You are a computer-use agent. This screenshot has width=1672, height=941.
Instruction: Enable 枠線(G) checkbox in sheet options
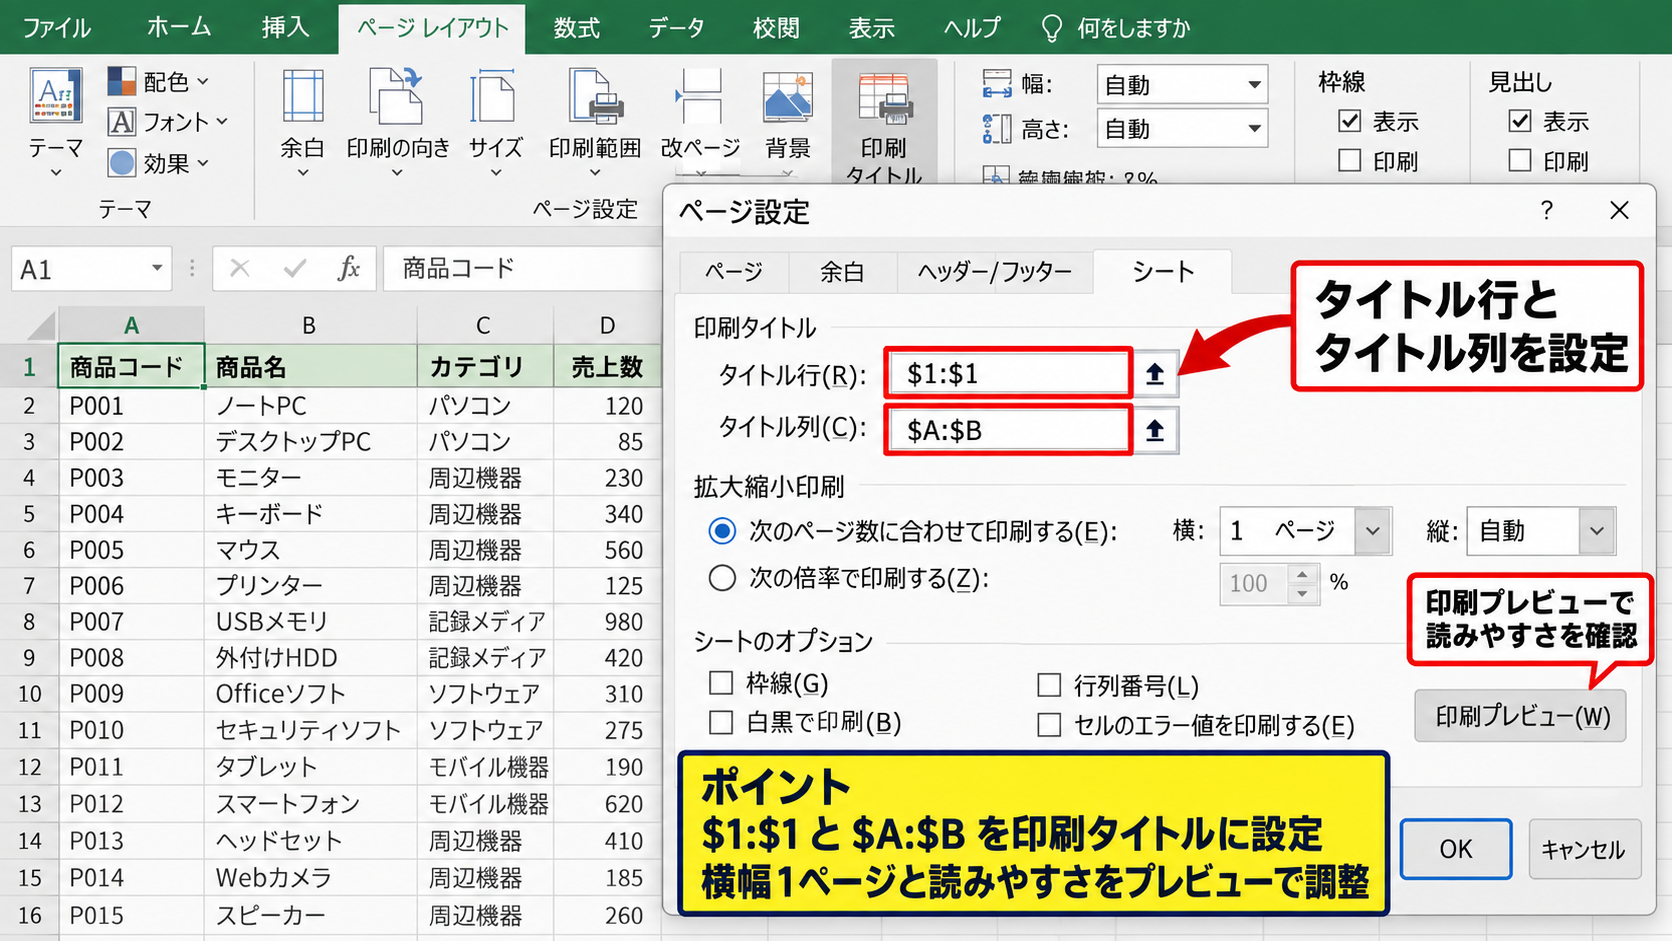pos(721,683)
